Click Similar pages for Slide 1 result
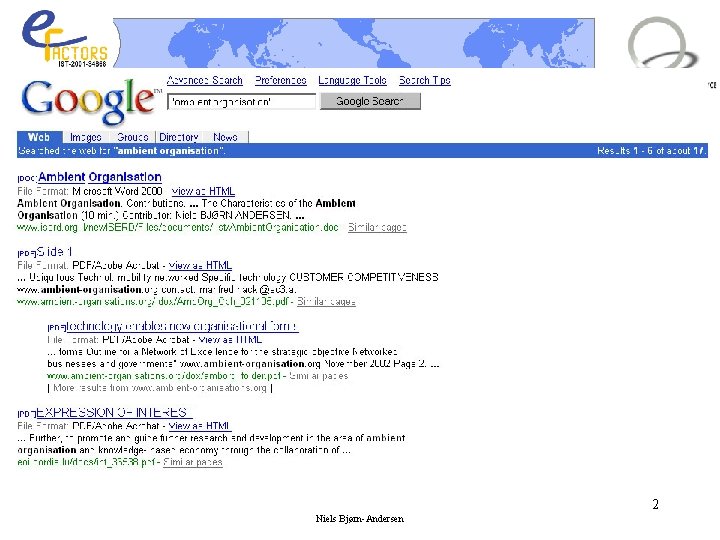Screen dimensions: 720x540 point(326,302)
